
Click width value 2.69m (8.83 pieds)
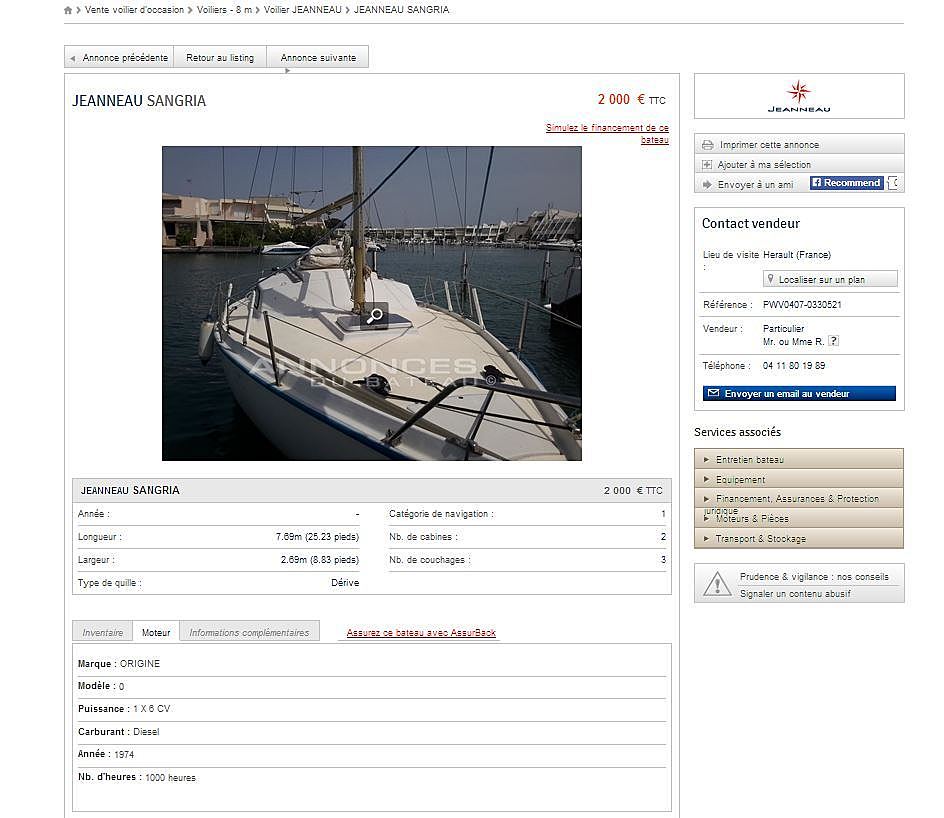(x=320, y=560)
